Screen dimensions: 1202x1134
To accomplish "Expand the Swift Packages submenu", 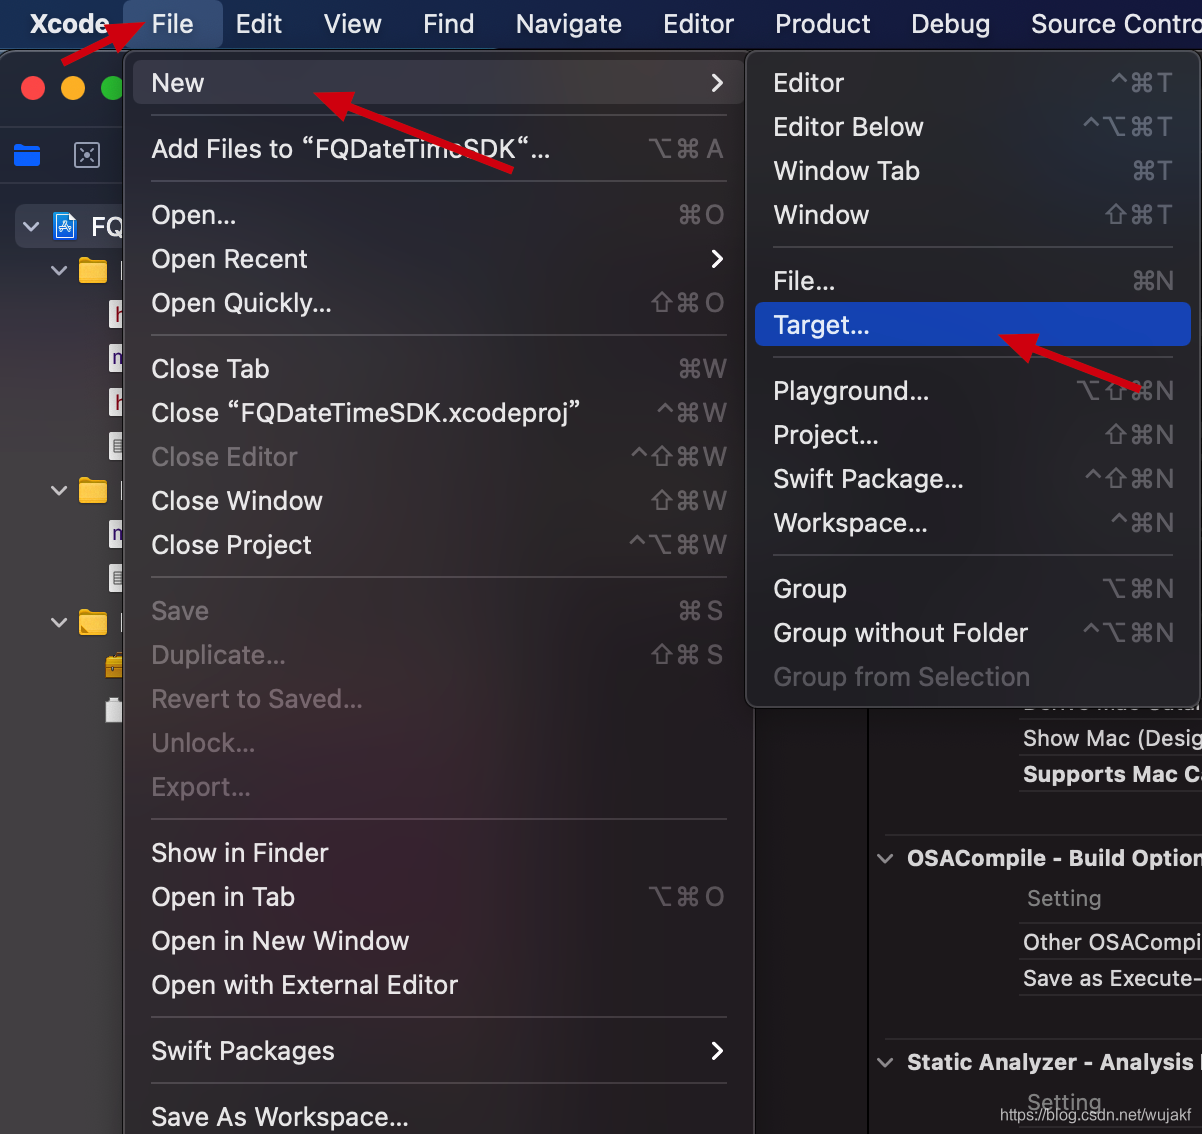I will pos(438,1051).
